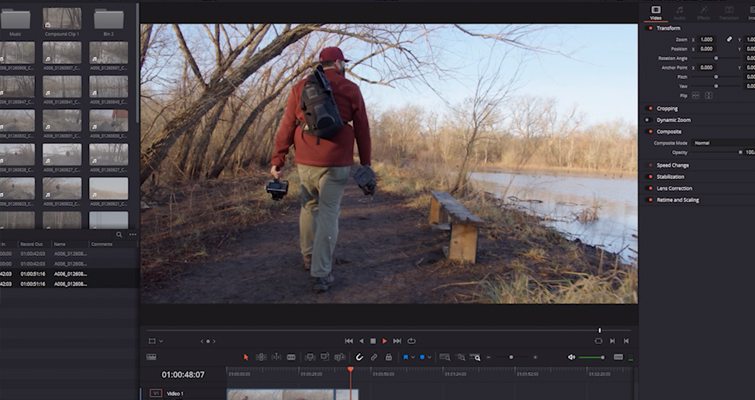The height and width of the screenshot is (400, 755).
Task: Disable the Cropping section toggle
Action: (649, 108)
